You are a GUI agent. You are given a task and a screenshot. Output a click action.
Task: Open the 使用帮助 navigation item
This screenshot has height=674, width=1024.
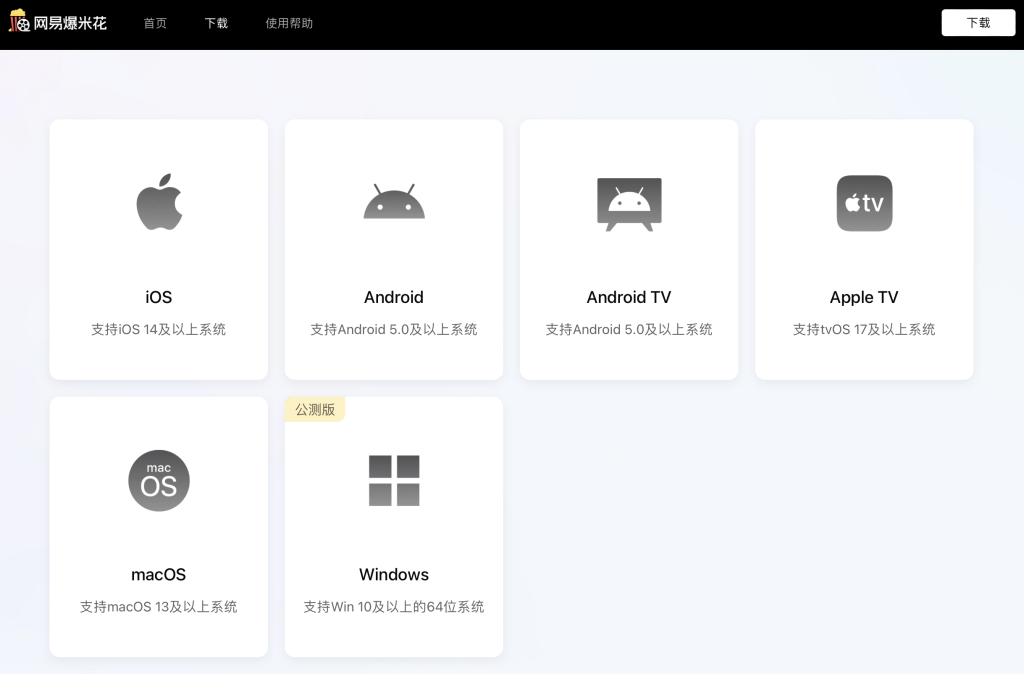[289, 23]
